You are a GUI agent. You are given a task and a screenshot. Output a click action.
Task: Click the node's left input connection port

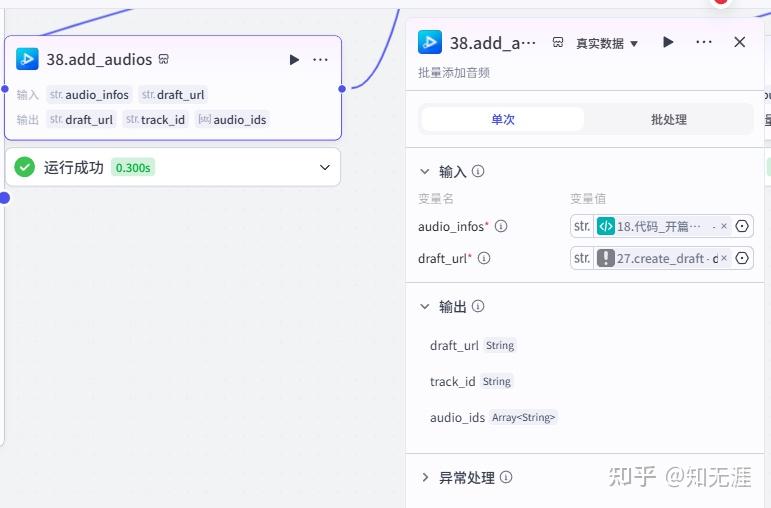tap(5, 89)
